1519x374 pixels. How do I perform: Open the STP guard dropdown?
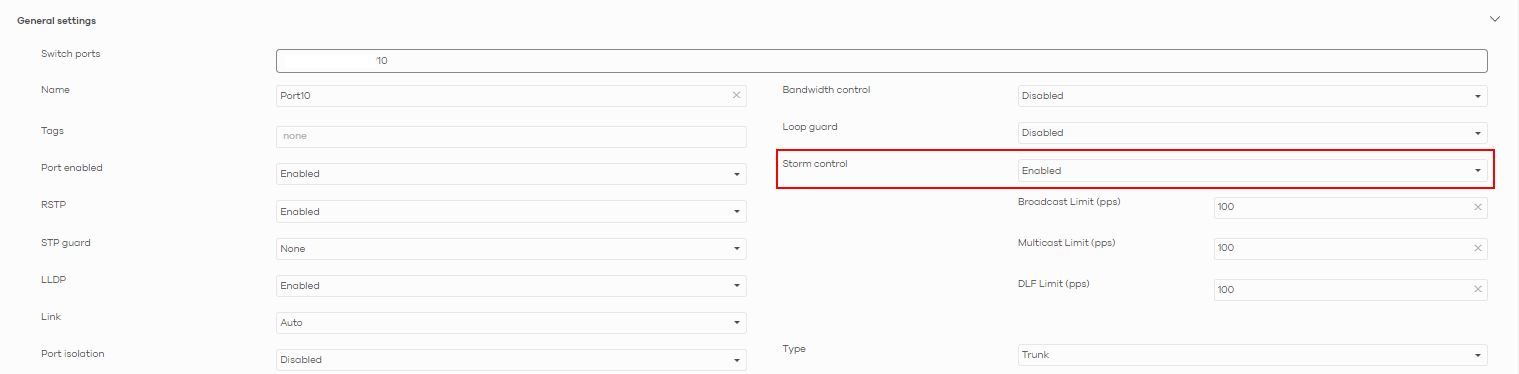pos(511,249)
